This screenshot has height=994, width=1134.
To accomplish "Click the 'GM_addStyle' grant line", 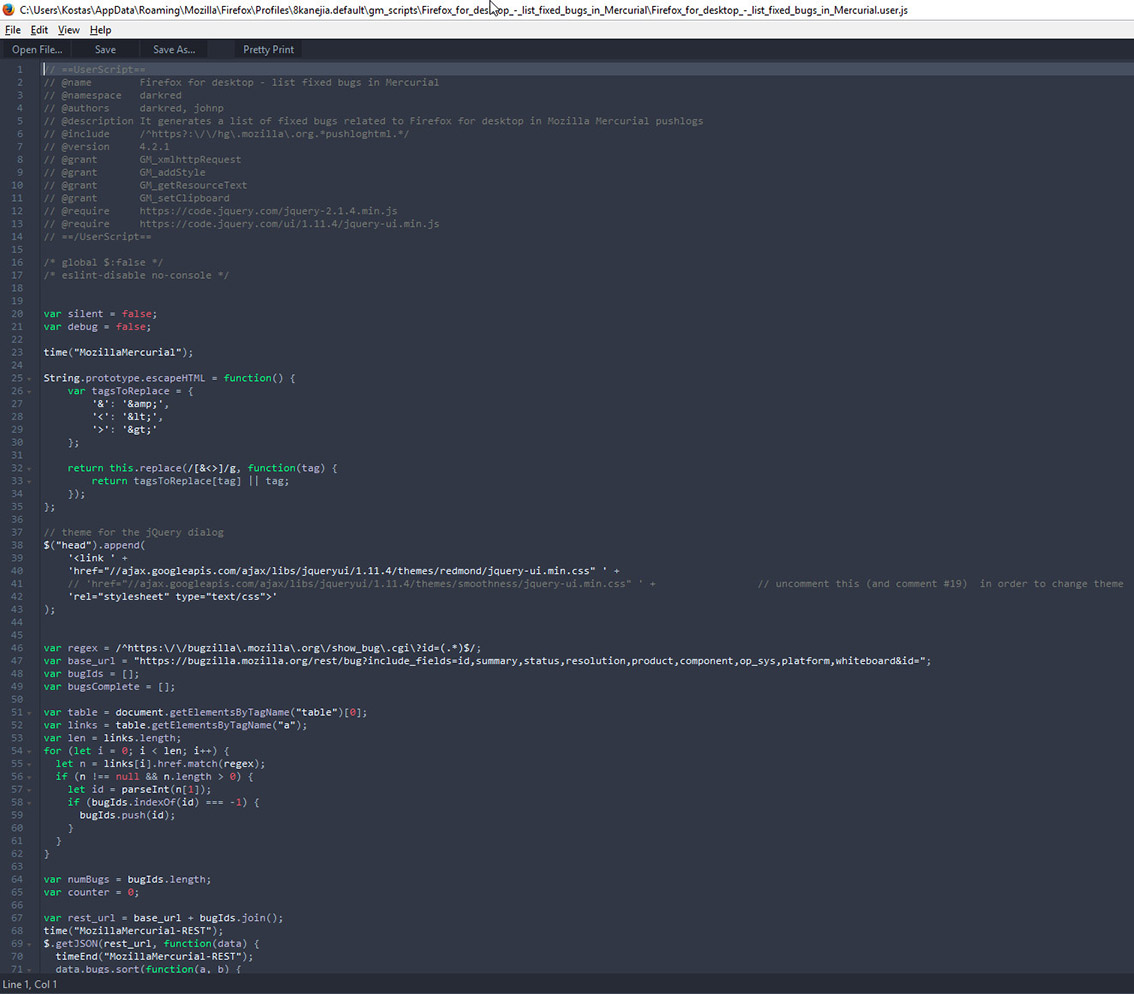I will coord(124,173).
